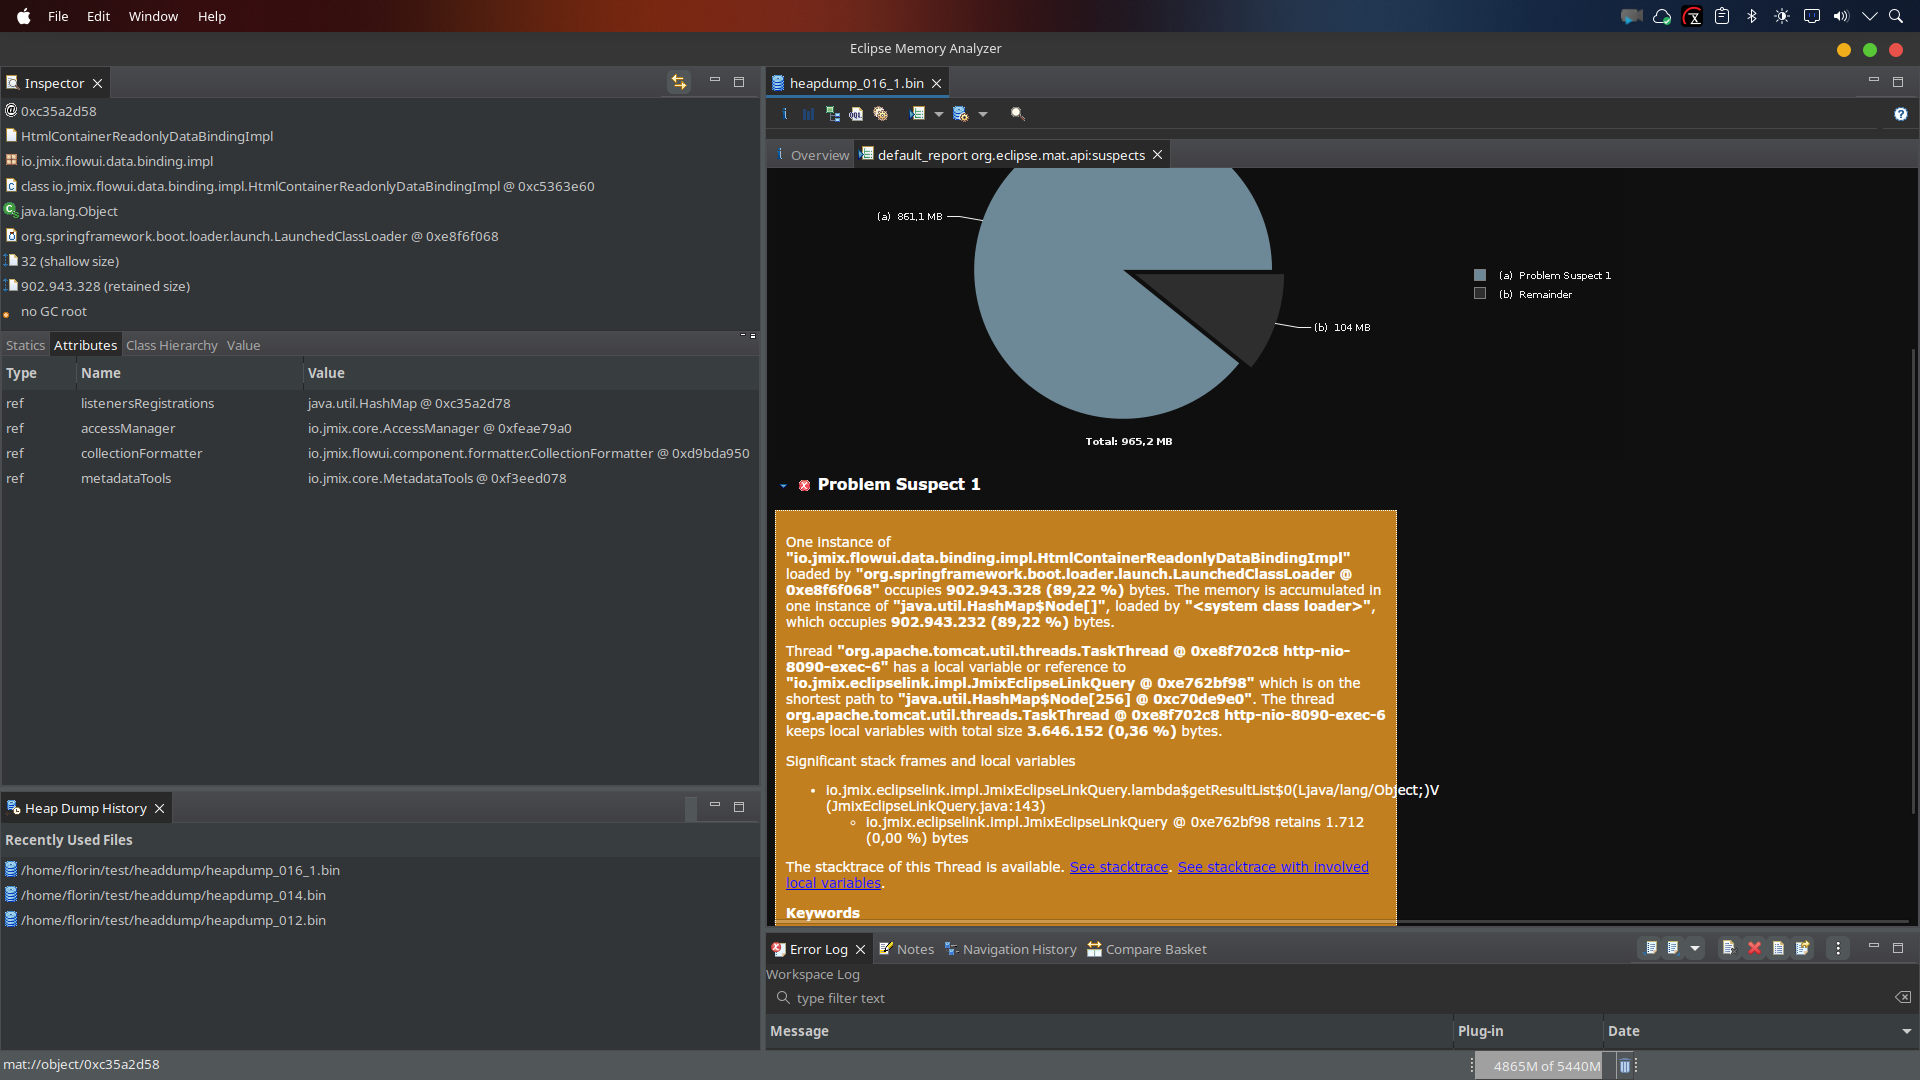Viewport: 1920px width, 1080px height.
Task: Click the find object by address magnifier
Action: coord(1018,114)
